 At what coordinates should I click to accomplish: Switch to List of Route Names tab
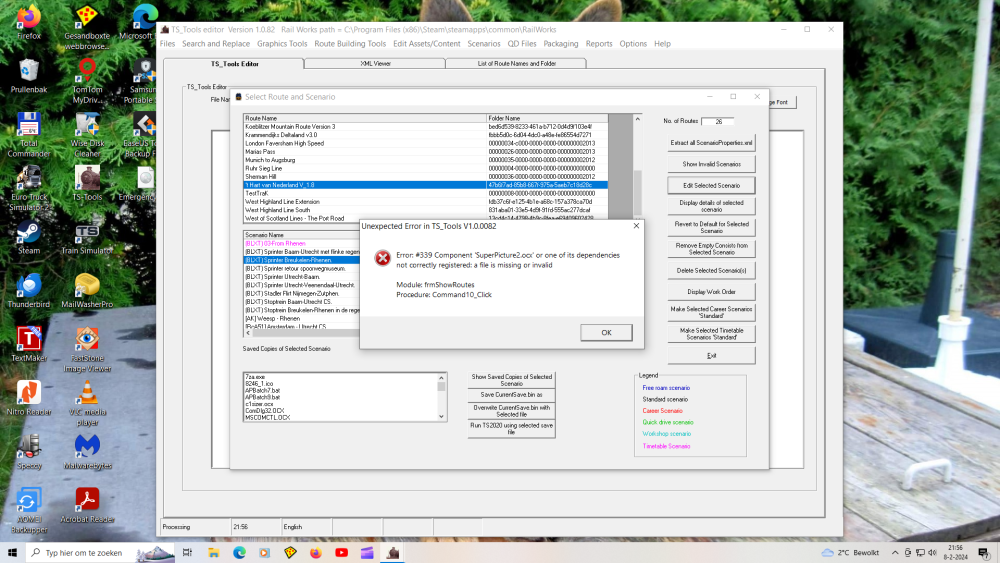pos(517,63)
